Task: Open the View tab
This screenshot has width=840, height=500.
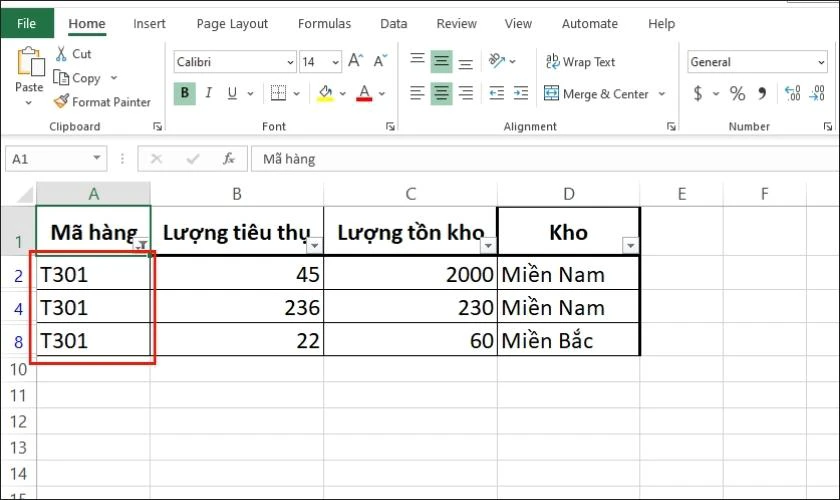Action: 518,24
